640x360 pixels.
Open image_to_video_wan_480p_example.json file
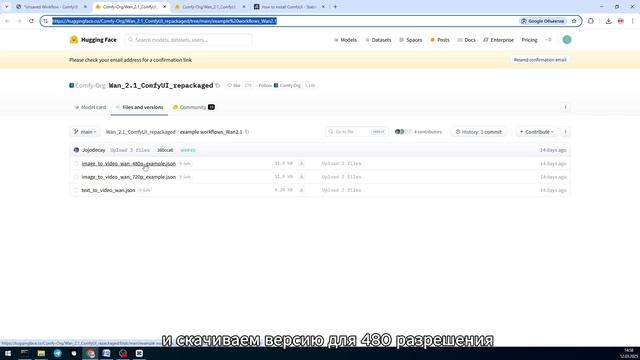(129, 164)
